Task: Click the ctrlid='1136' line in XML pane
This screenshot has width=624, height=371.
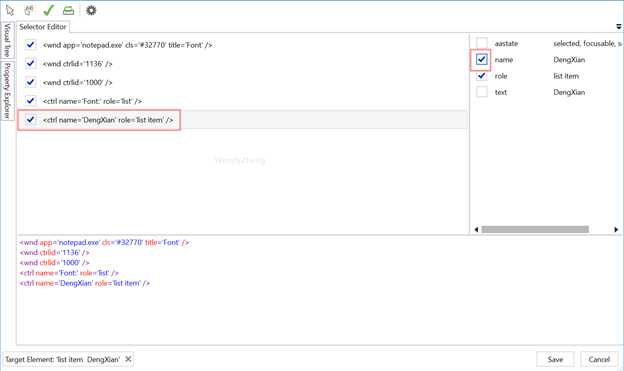Action: tap(55, 253)
